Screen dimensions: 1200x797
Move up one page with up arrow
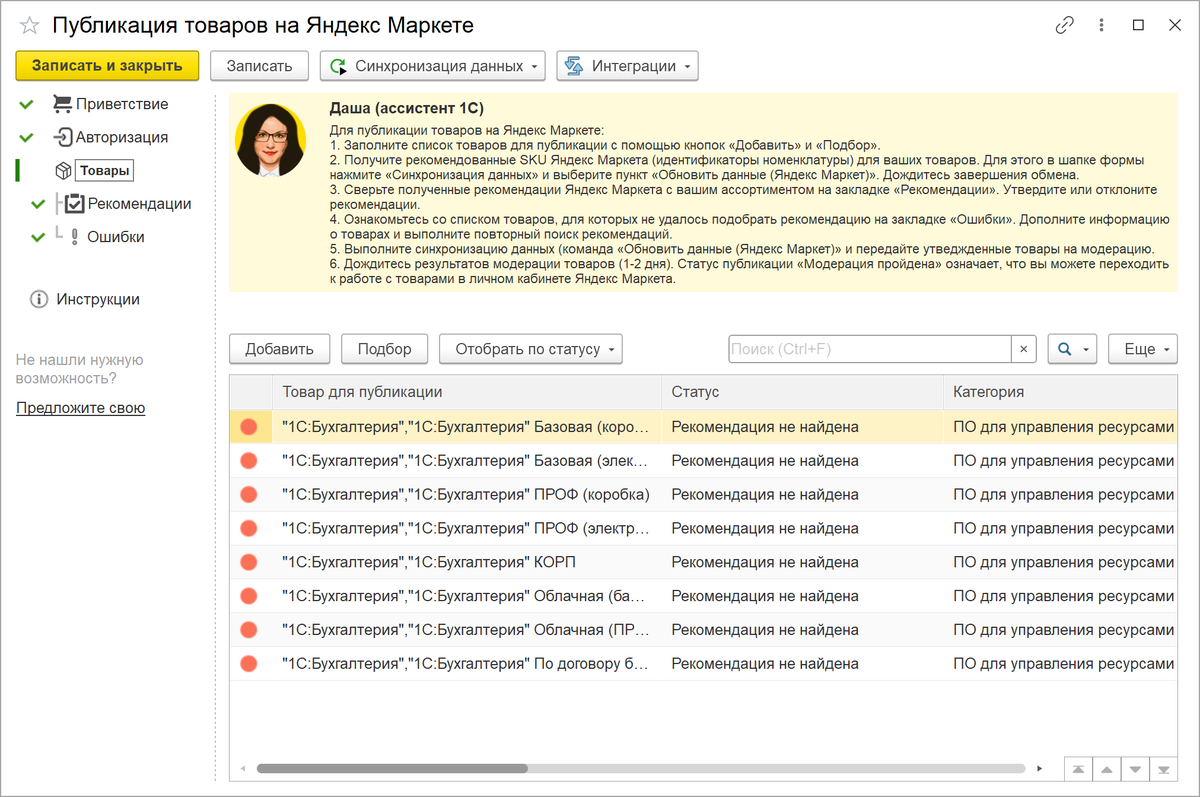1107,770
